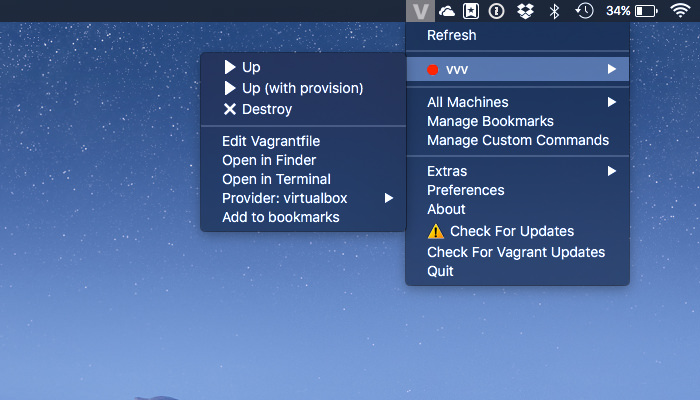Click the Dropbox menu bar icon
700x400 pixels.
pos(525,11)
